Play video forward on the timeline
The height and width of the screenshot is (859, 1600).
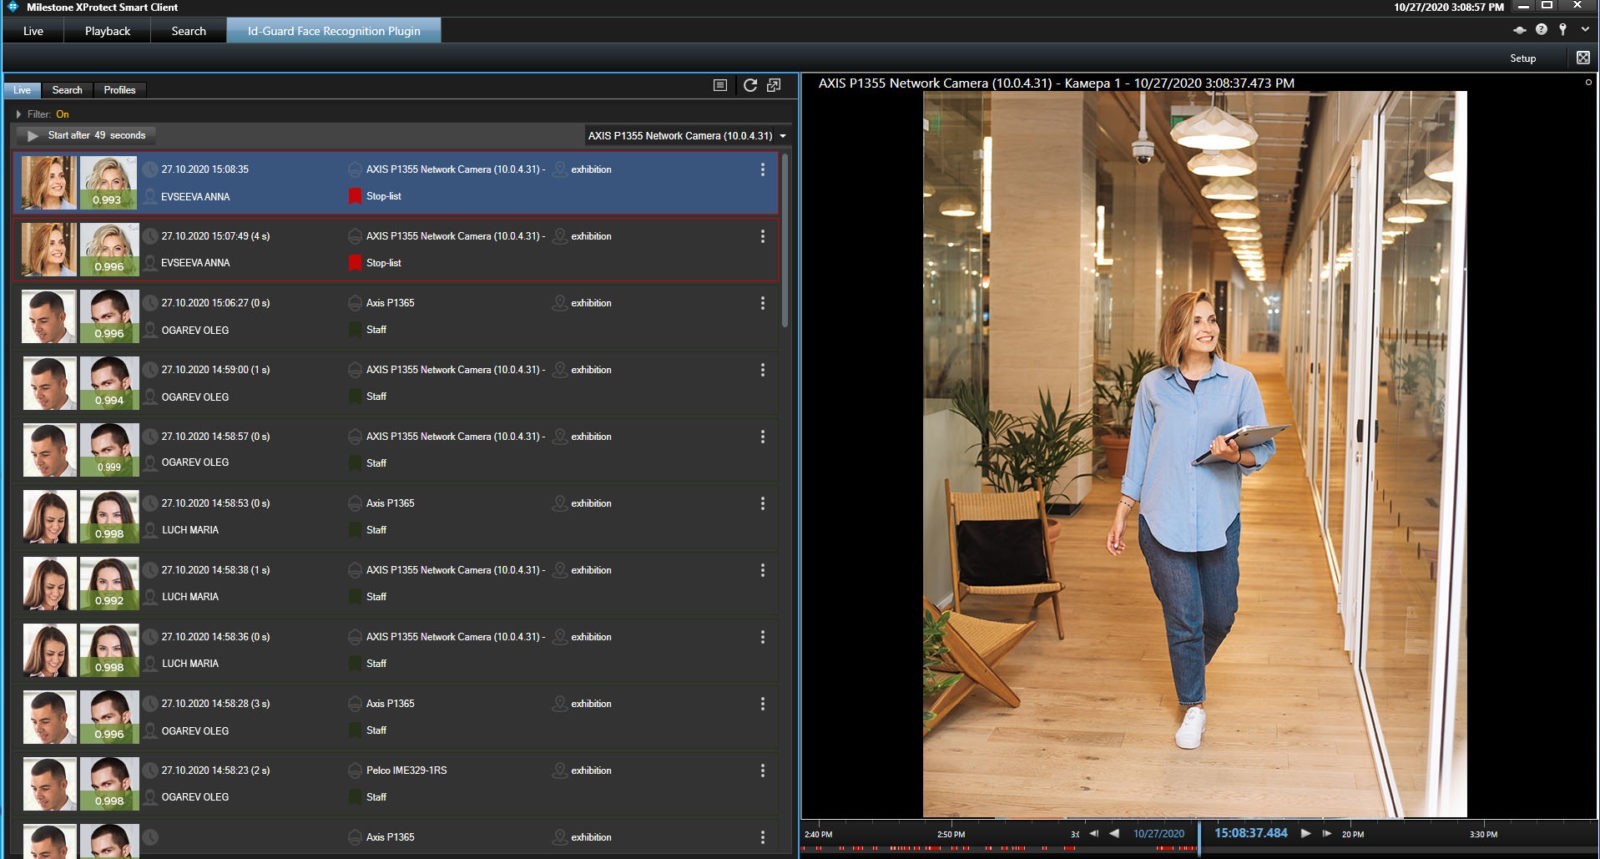point(1305,833)
